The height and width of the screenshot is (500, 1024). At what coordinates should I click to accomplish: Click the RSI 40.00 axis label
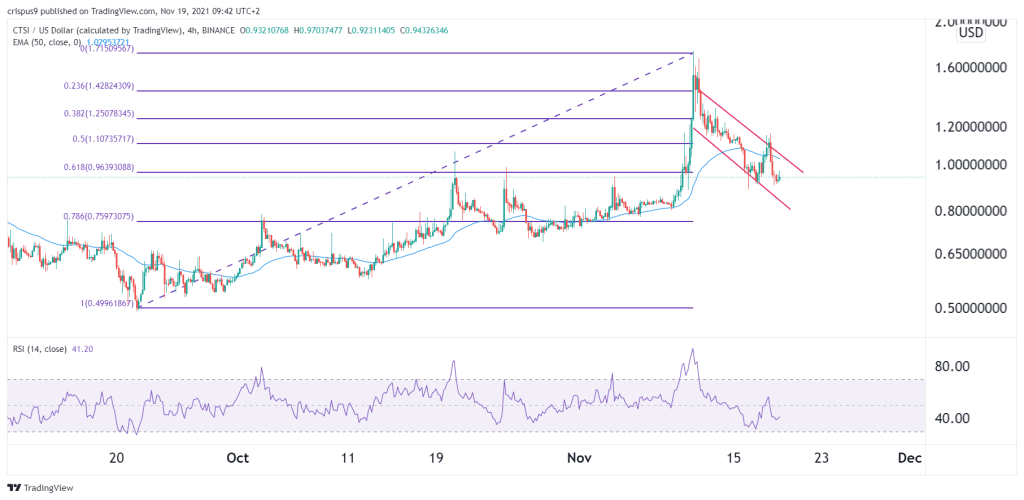pyautogui.click(x=952, y=418)
